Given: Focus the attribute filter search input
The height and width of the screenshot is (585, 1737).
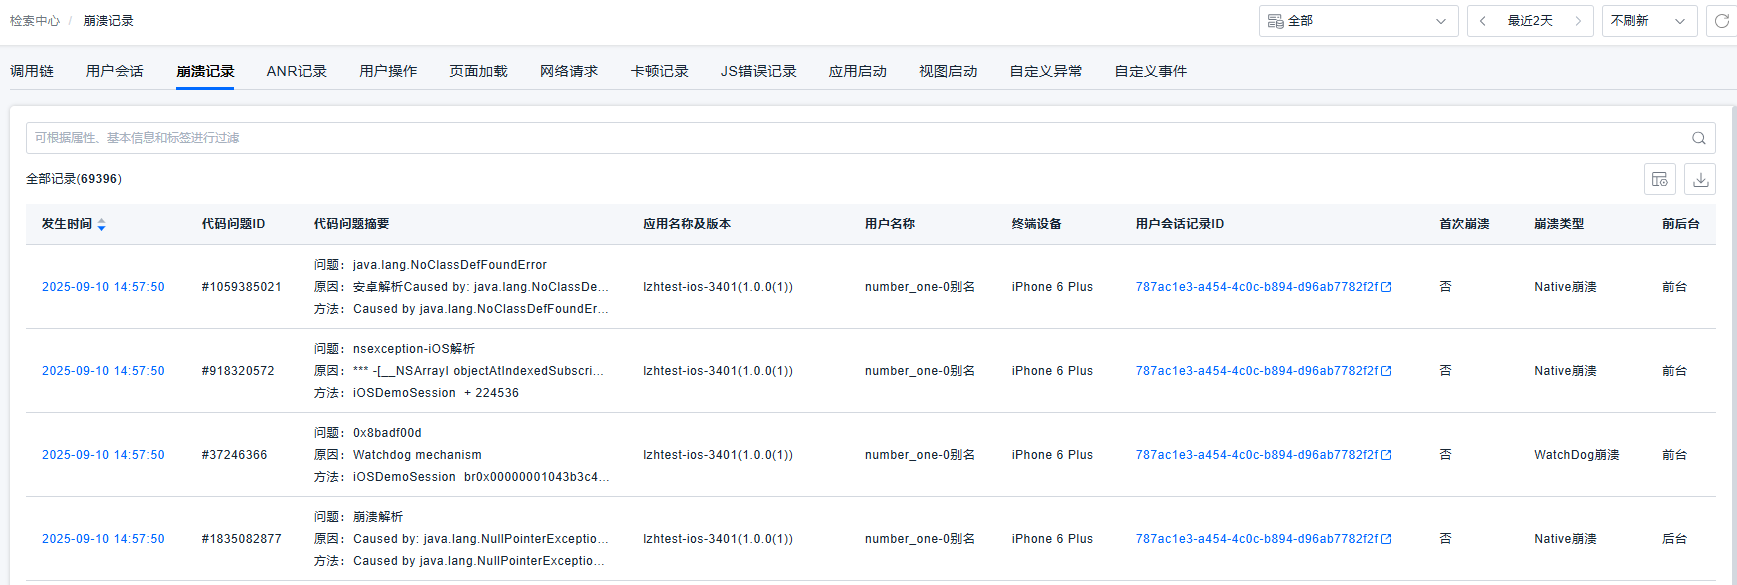Looking at the screenshot, I should pyautogui.click(x=850, y=138).
